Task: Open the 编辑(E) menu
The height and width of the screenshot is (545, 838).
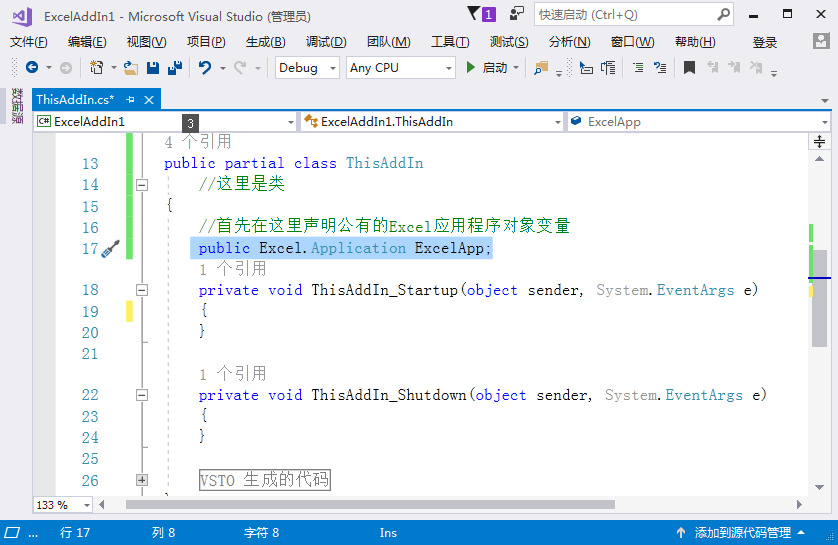Action: [87, 42]
